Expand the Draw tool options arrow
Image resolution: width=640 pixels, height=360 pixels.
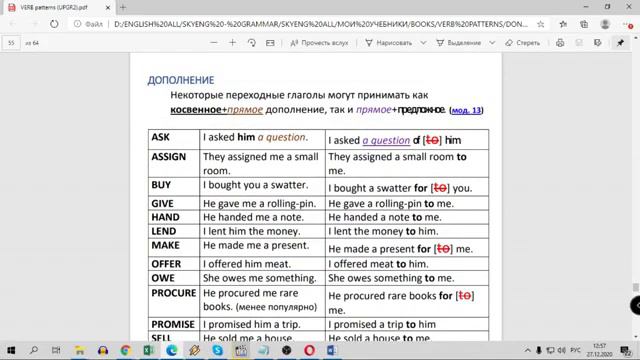(x=423, y=43)
